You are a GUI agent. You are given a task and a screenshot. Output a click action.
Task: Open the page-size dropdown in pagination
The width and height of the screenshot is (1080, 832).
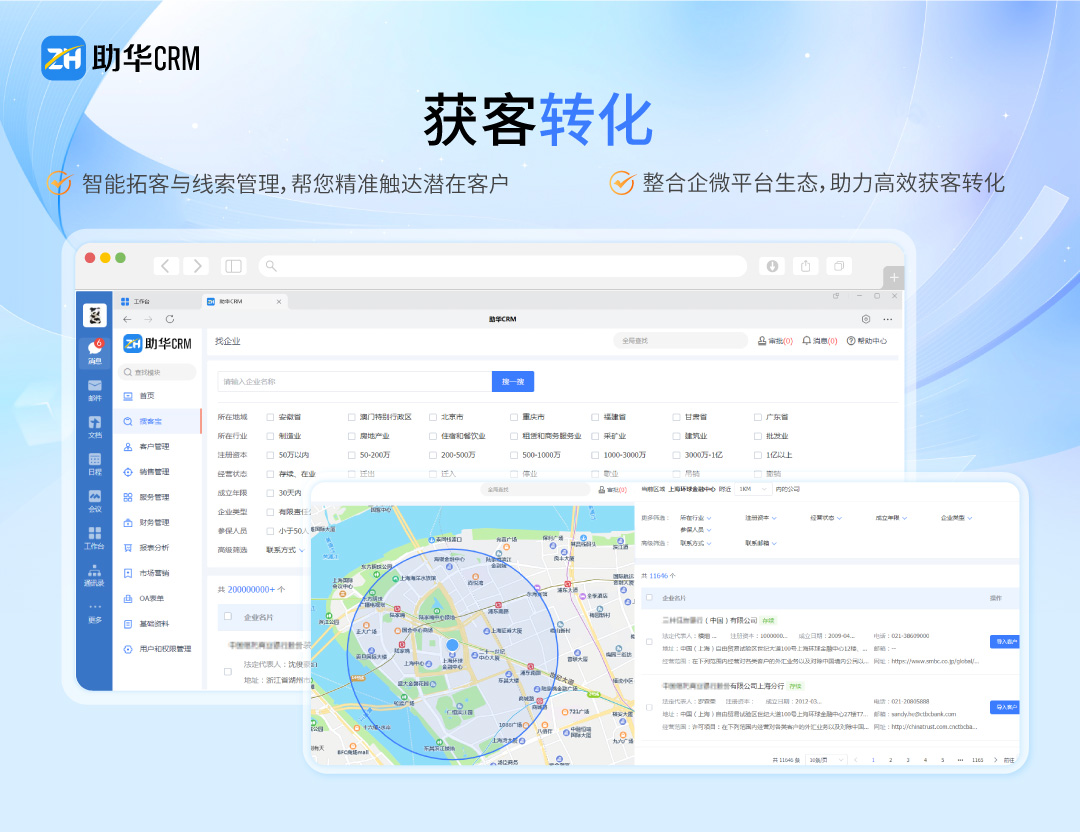(x=826, y=760)
